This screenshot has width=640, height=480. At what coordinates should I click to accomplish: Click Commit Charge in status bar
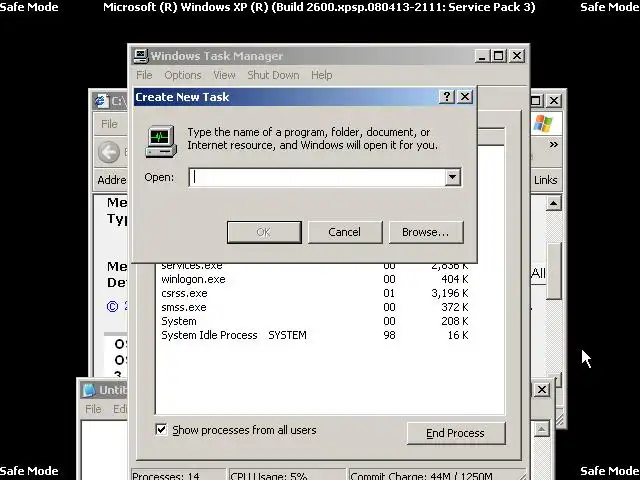[x=422, y=476]
